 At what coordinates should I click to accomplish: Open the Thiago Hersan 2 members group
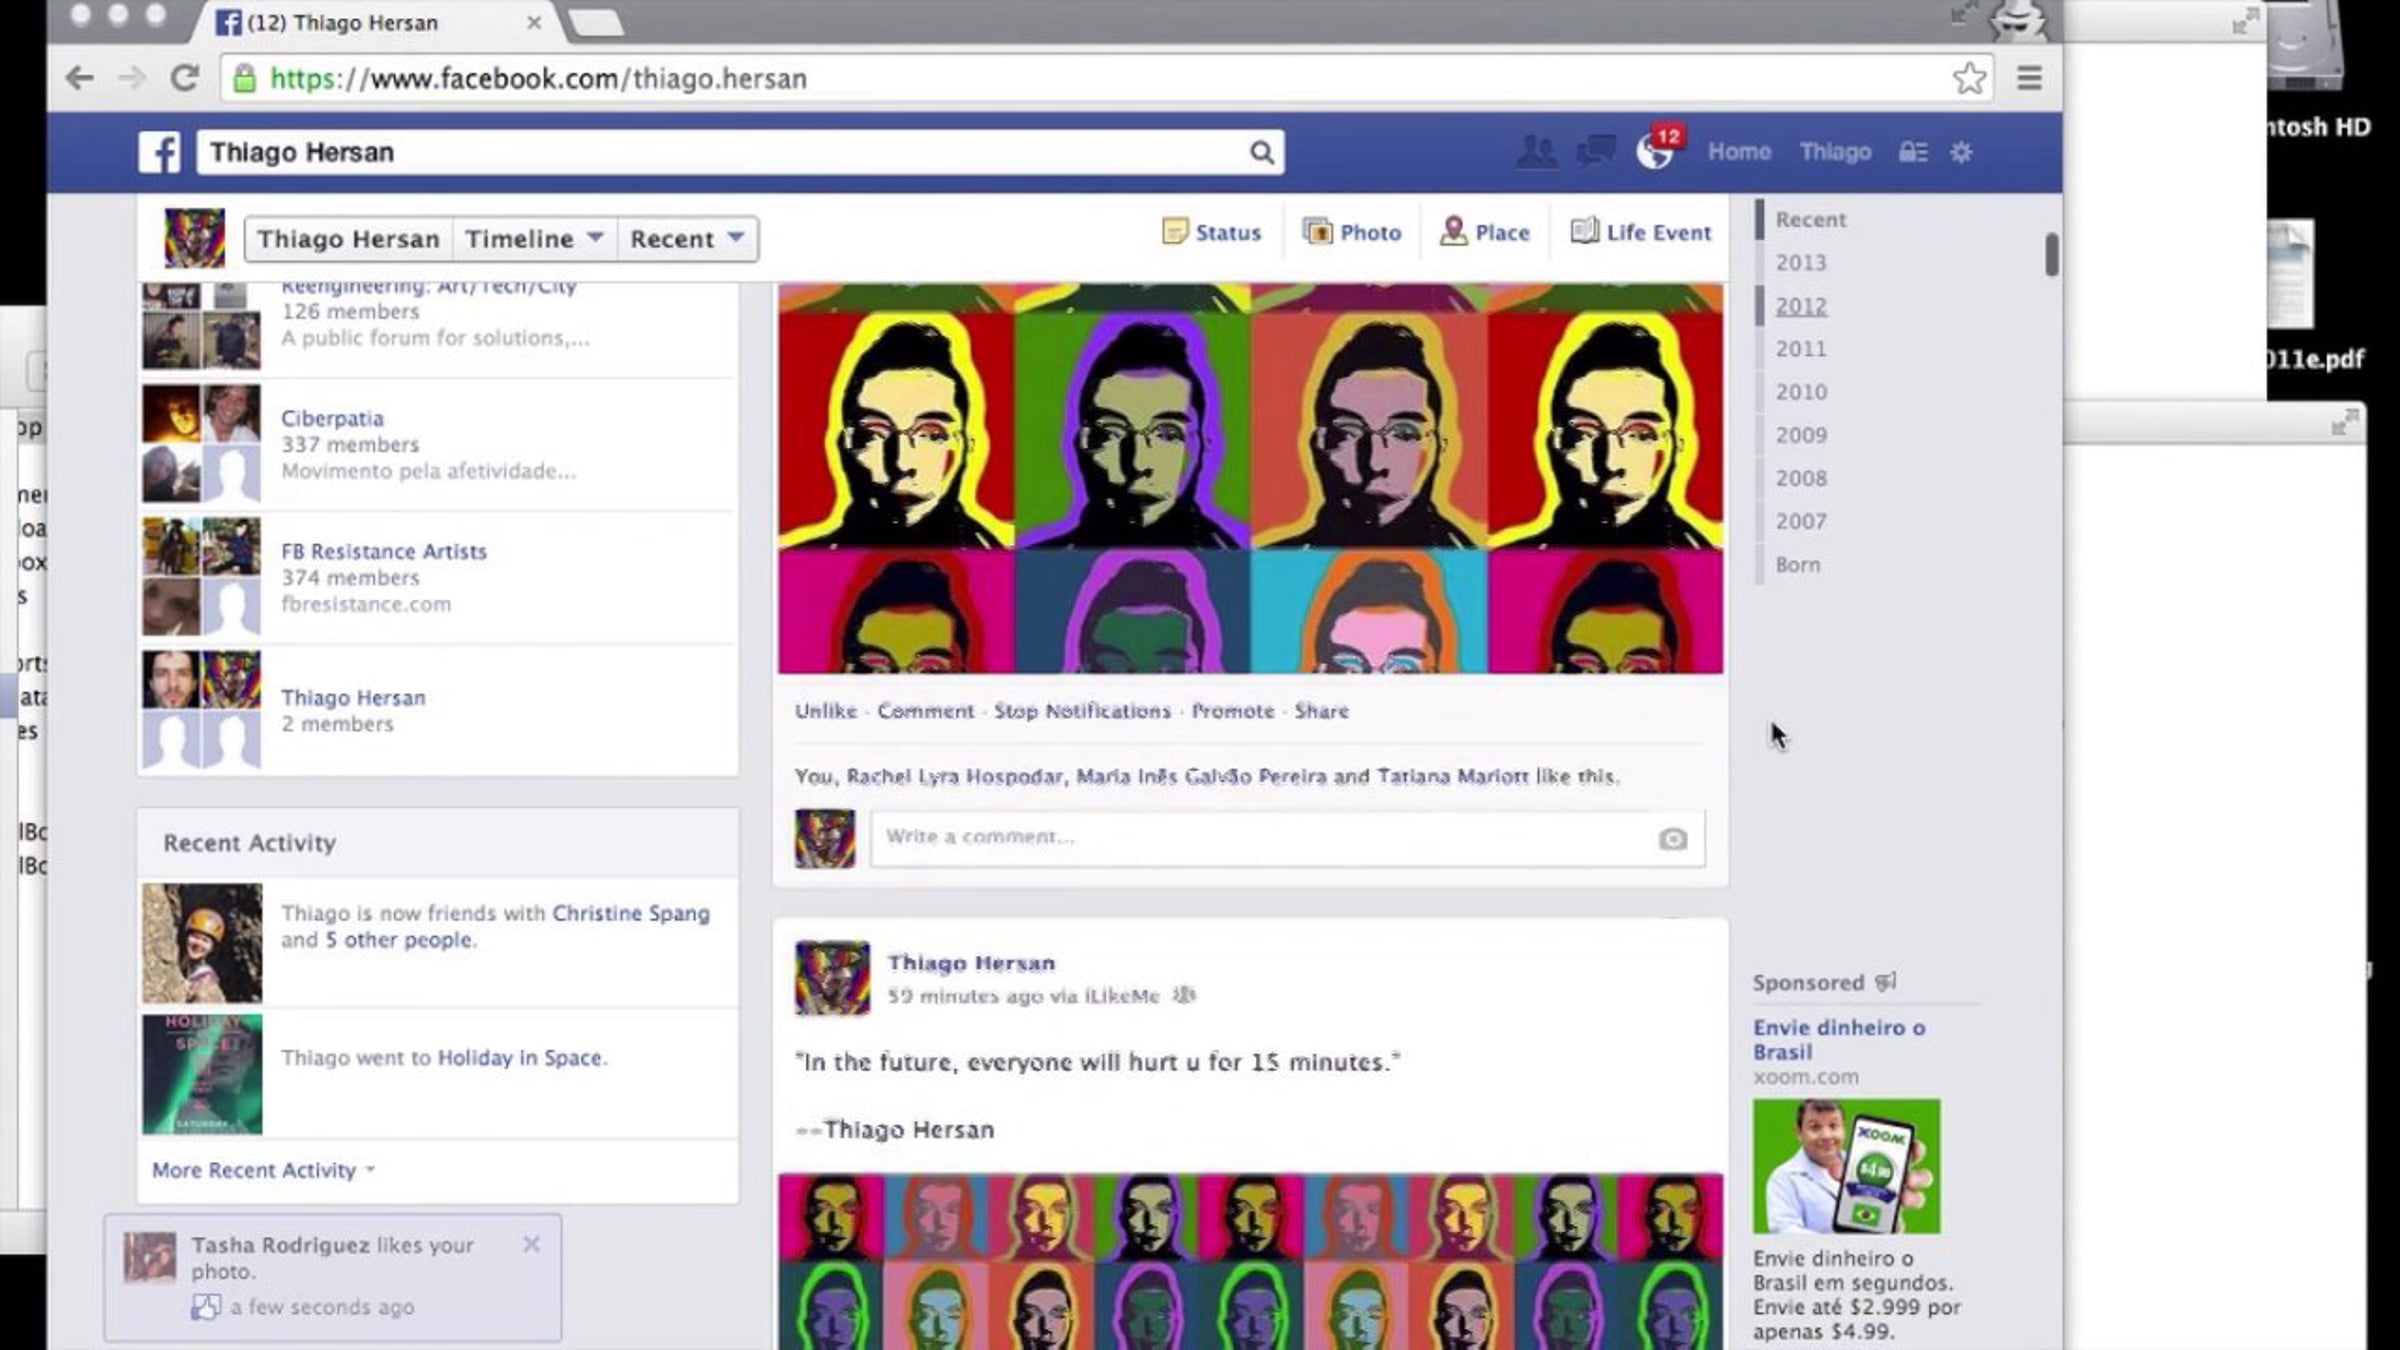(x=353, y=697)
